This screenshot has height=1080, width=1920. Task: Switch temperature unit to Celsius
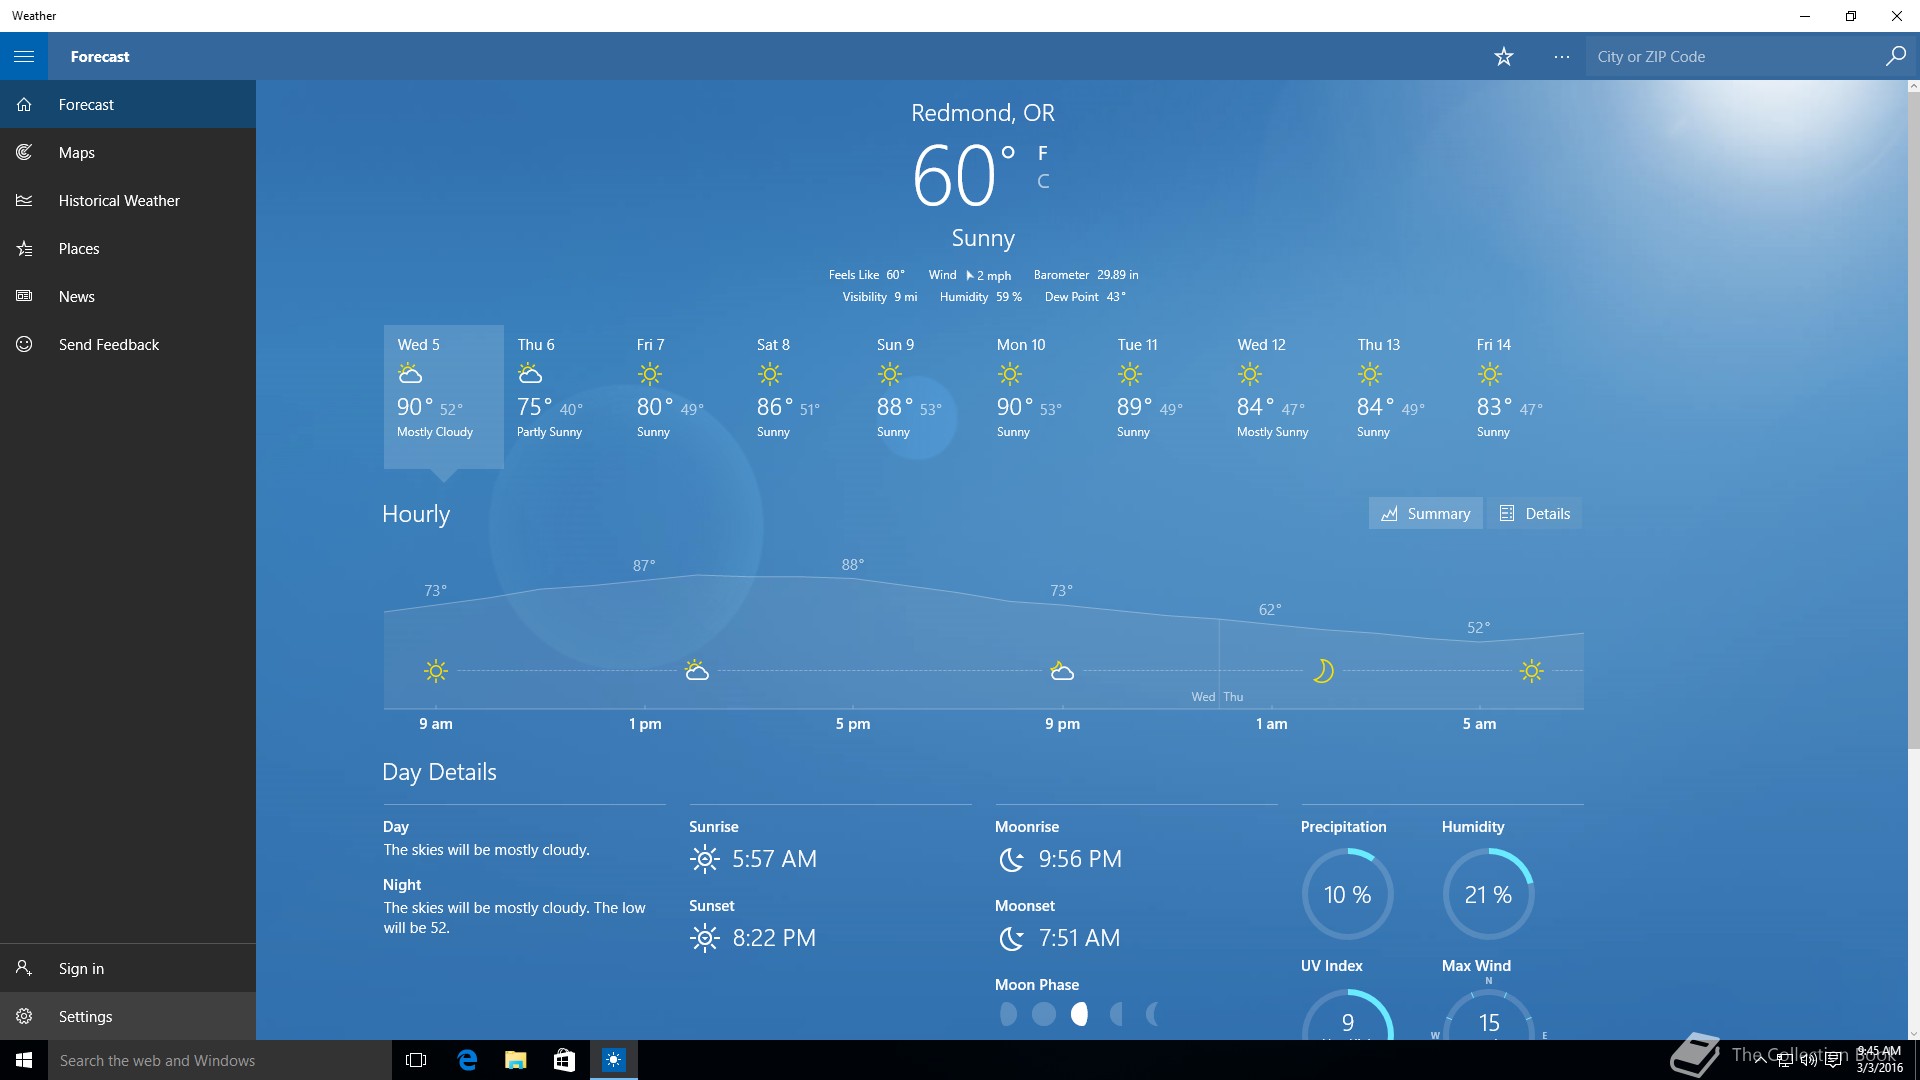[1043, 182]
